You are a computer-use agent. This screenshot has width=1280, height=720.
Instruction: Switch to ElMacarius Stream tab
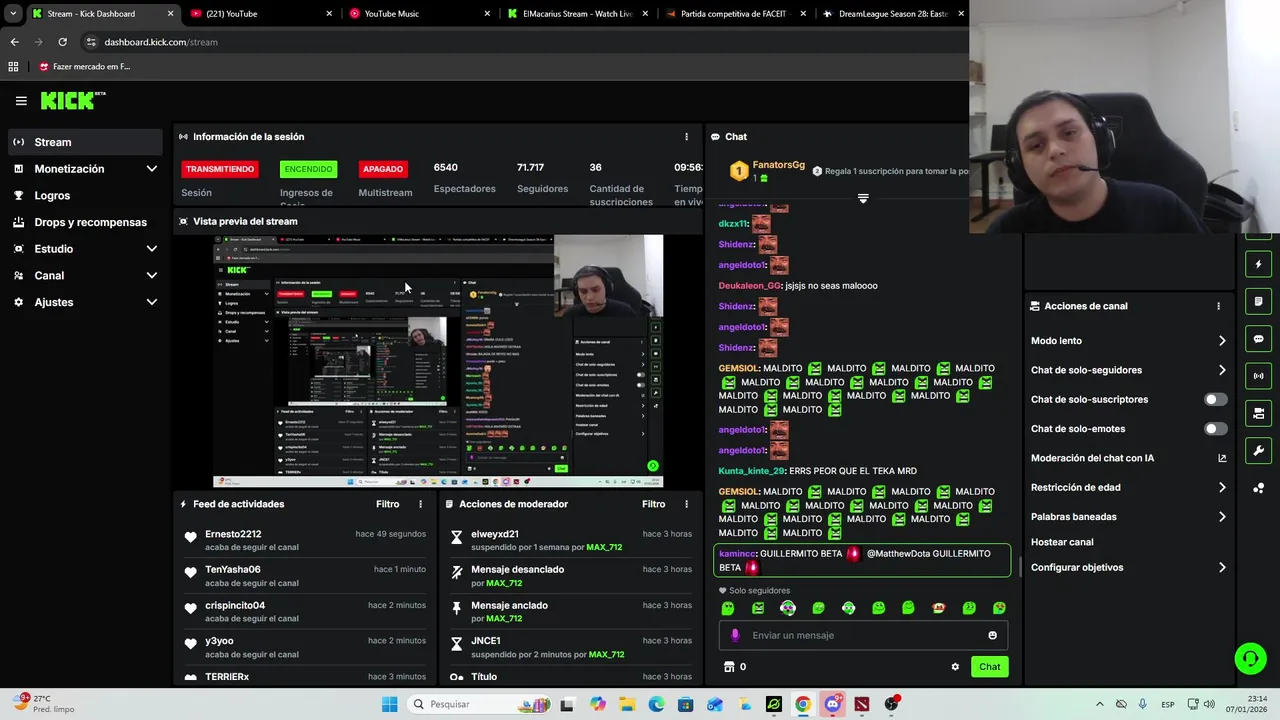577,14
